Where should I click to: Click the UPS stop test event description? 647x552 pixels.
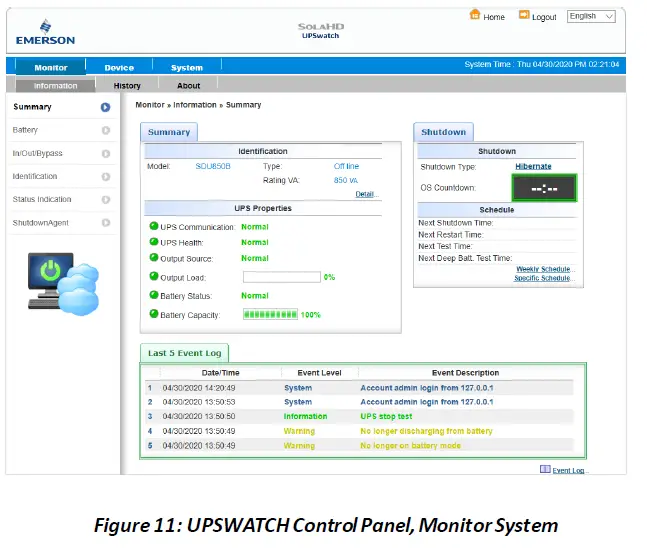click(x=386, y=416)
